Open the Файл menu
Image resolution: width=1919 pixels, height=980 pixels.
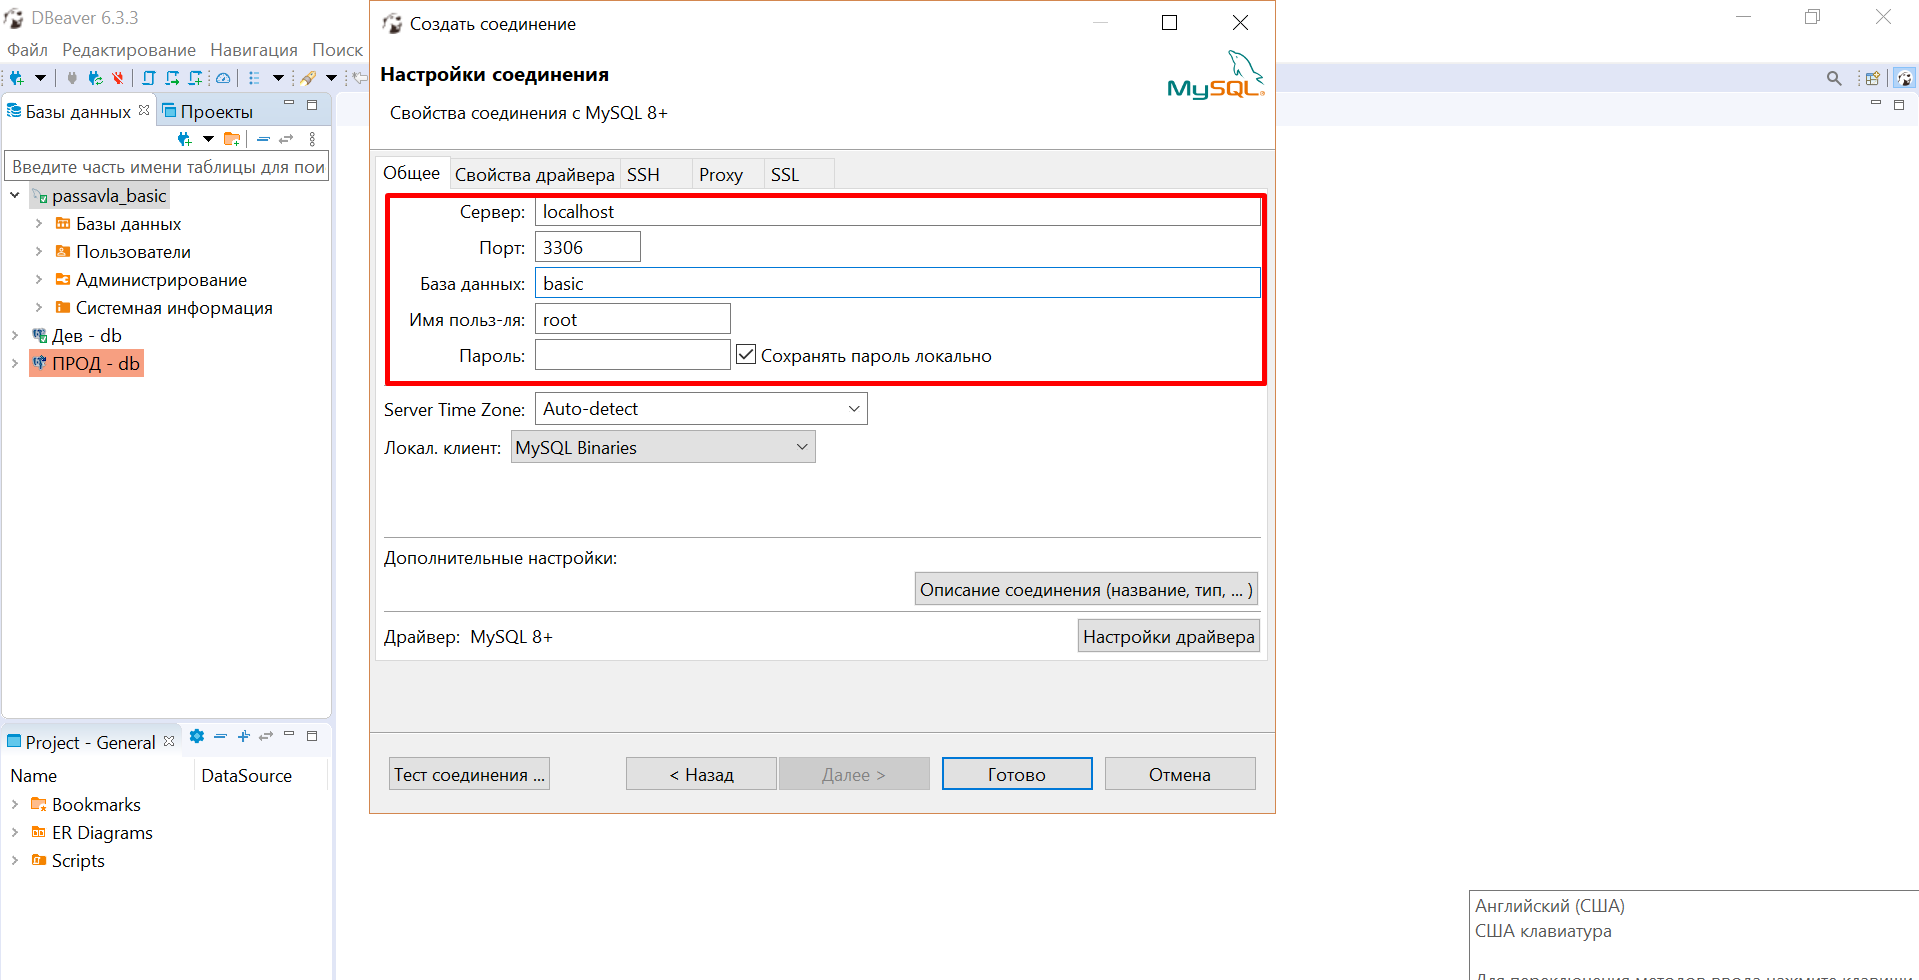pyautogui.click(x=28, y=50)
